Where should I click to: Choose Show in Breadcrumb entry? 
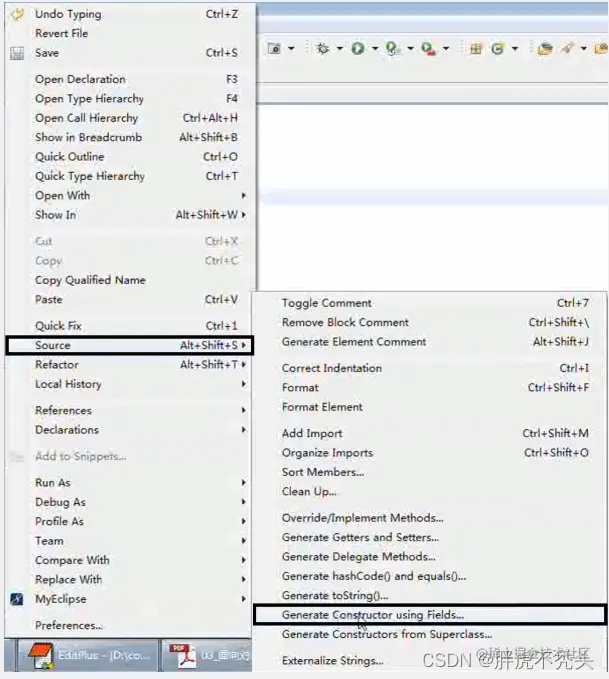point(130,137)
